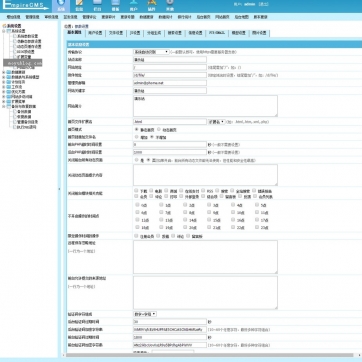The width and height of the screenshot is (362, 362).
Task: Switch to the FTP/EMAIL tab
Action: click(x=217, y=33)
